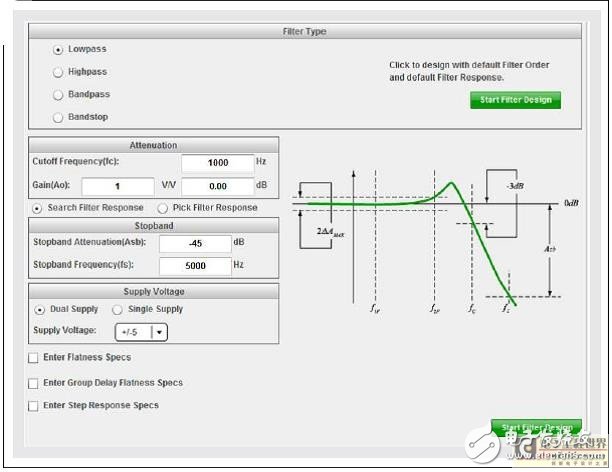Enable Enter Group Delay Flatness Specs
Screen dimensions: 612x472
tap(33, 383)
